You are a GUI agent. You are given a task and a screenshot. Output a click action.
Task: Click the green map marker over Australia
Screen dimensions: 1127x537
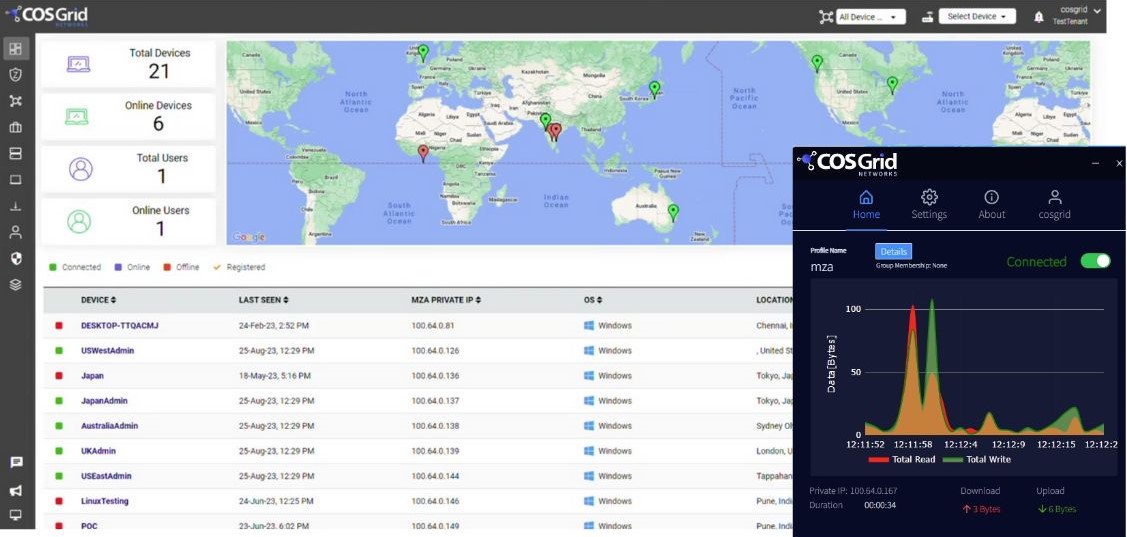point(673,212)
